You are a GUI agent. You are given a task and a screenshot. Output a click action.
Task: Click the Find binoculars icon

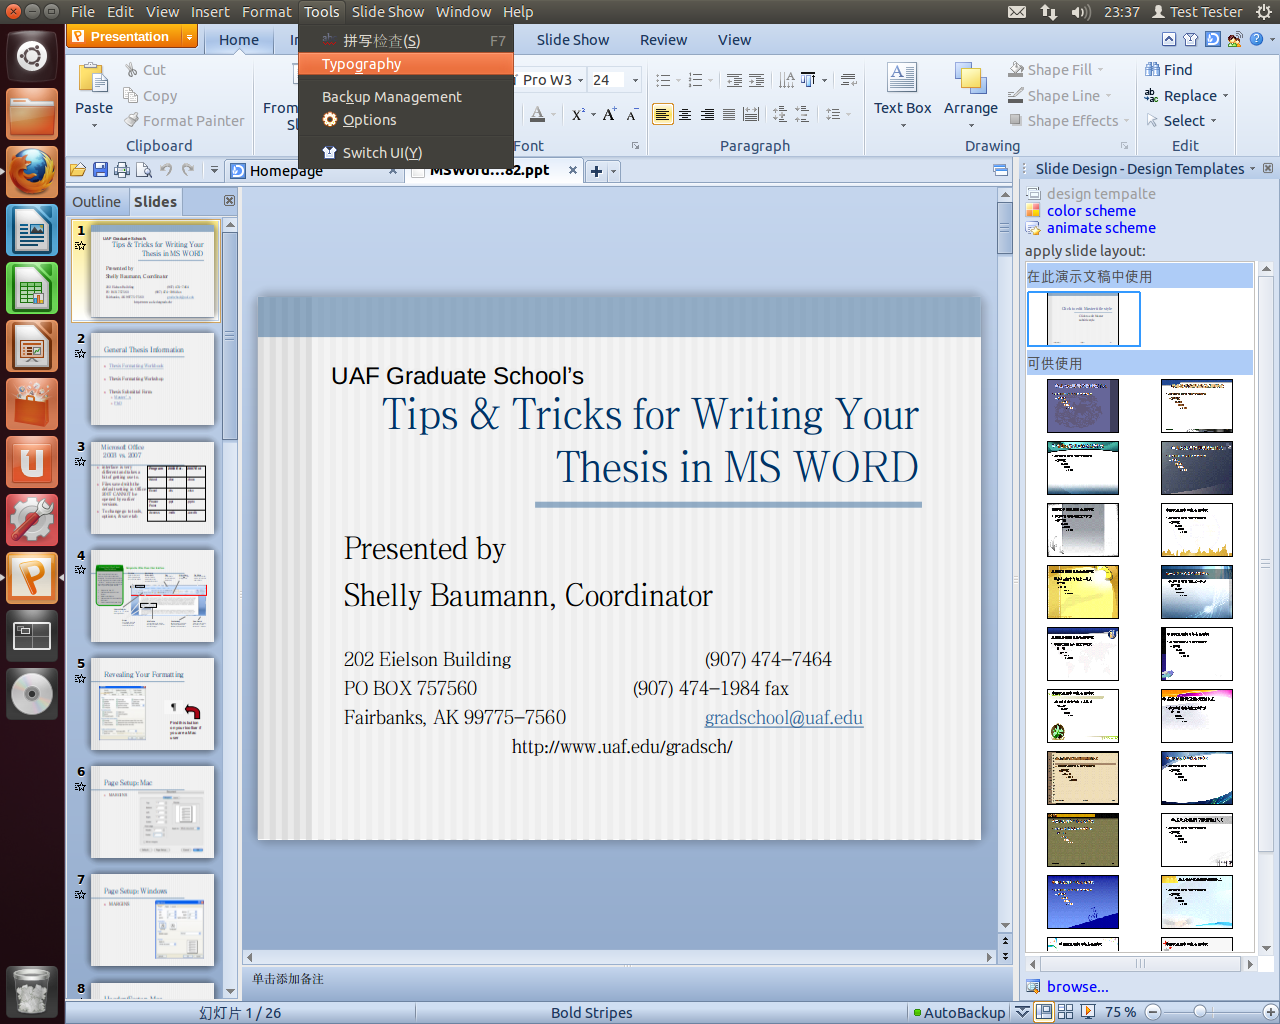click(x=1152, y=70)
